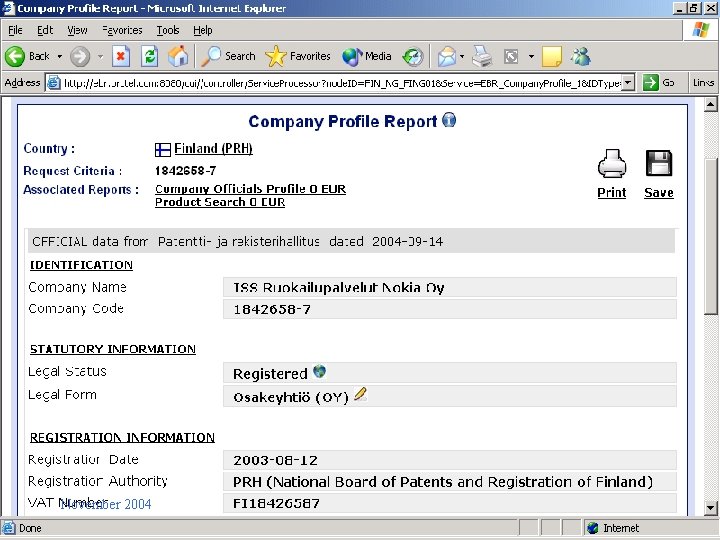720x540 pixels.
Task: Expand the Forward button history dropdown
Action: [x=100, y=57]
